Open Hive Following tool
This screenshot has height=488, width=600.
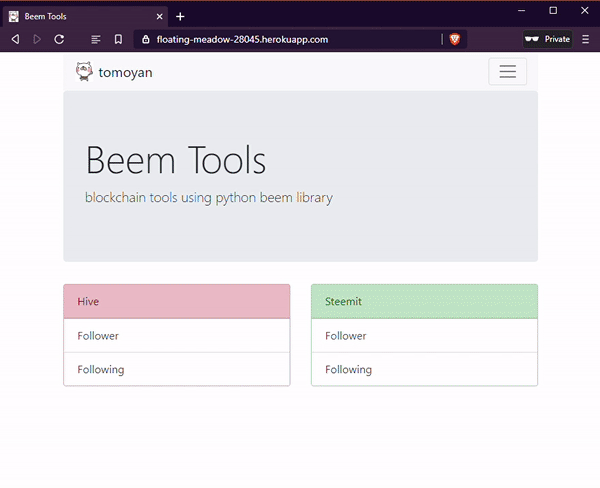pos(177,369)
